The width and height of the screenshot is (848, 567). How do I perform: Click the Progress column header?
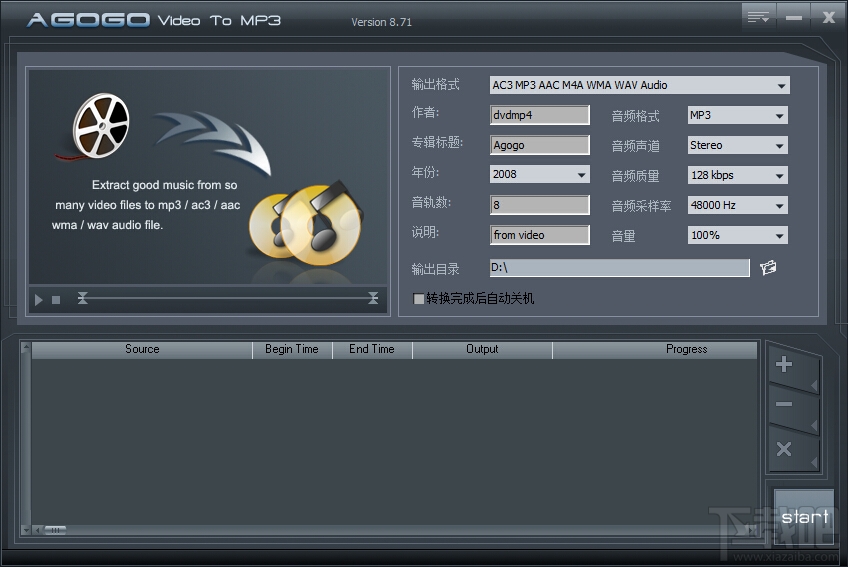click(x=655, y=350)
